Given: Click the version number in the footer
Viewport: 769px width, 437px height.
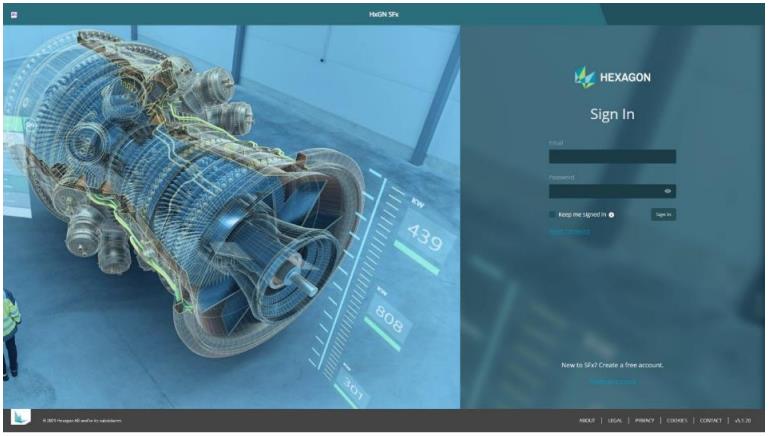Looking at the screenshot, I should (x=743, y=421).
